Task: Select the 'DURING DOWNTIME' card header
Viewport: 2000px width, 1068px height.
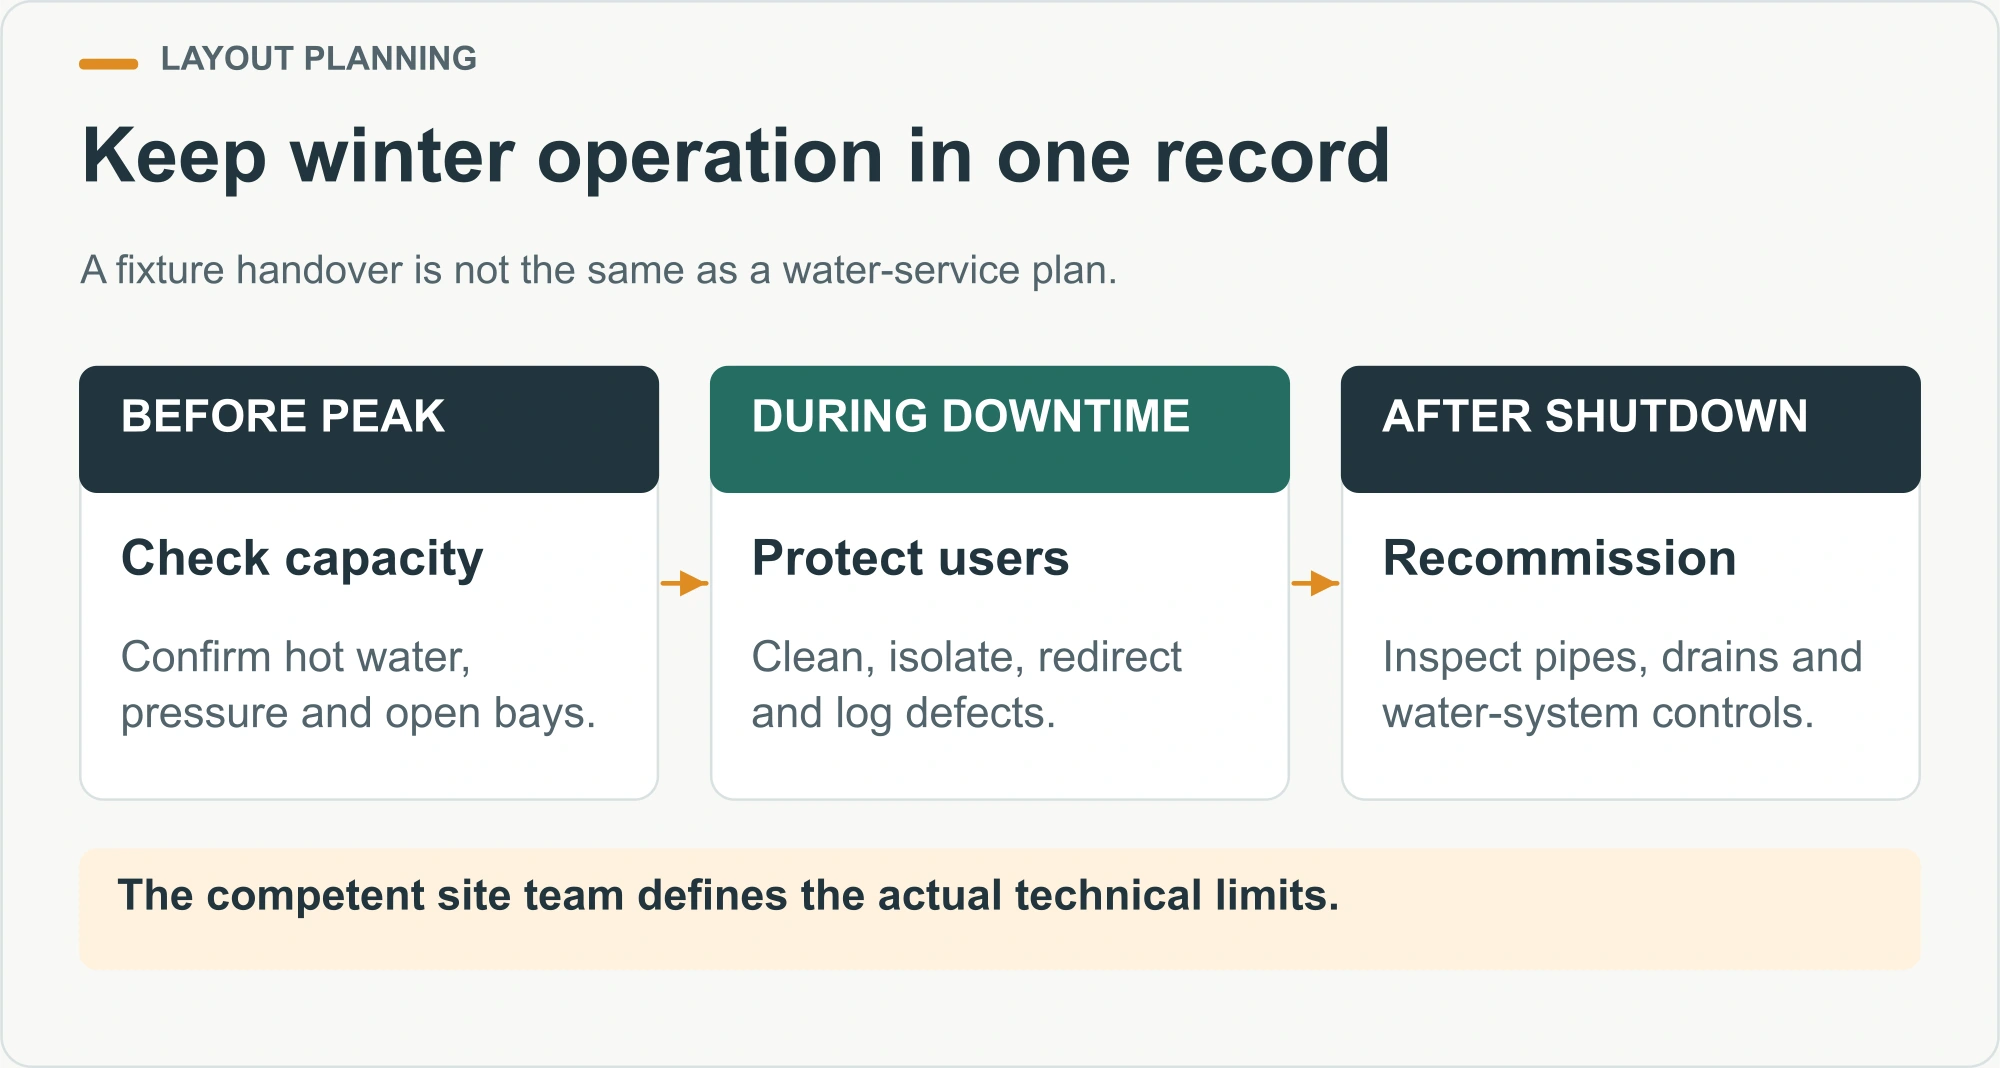Action: [x=1000, y=429]
